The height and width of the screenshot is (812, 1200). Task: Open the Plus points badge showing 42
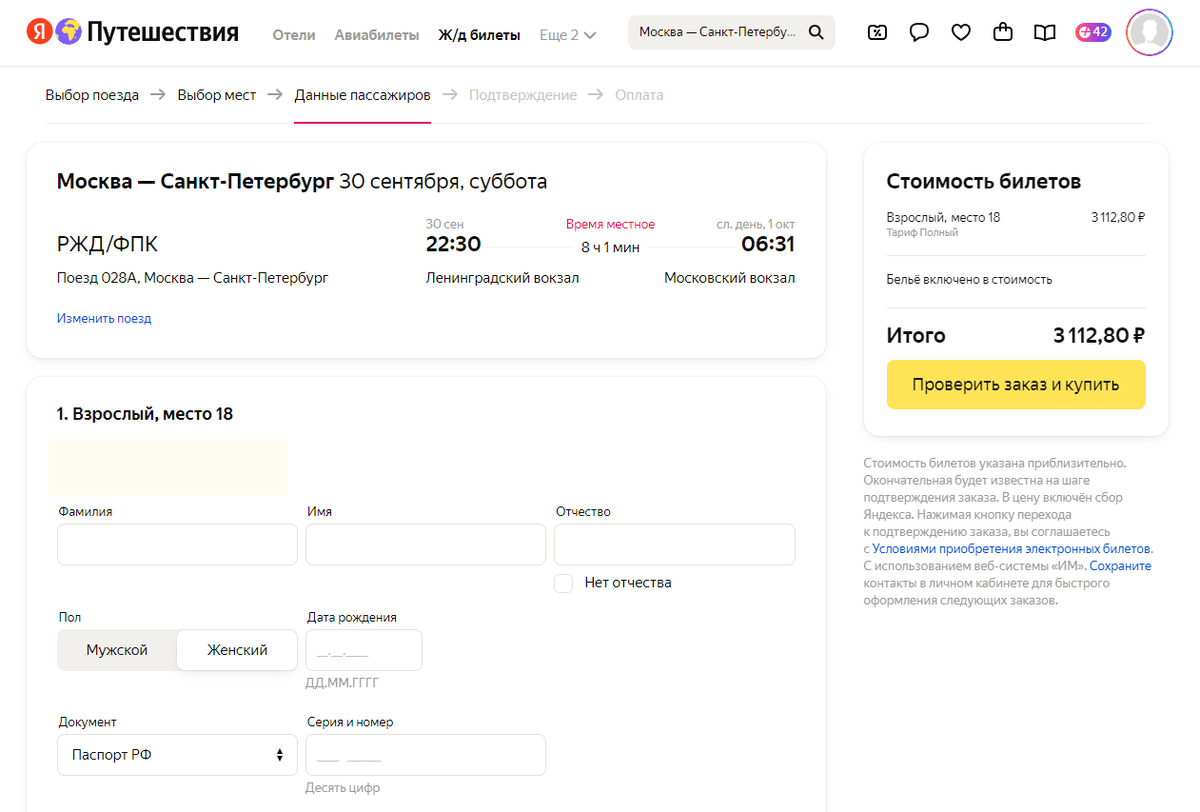1093,33
